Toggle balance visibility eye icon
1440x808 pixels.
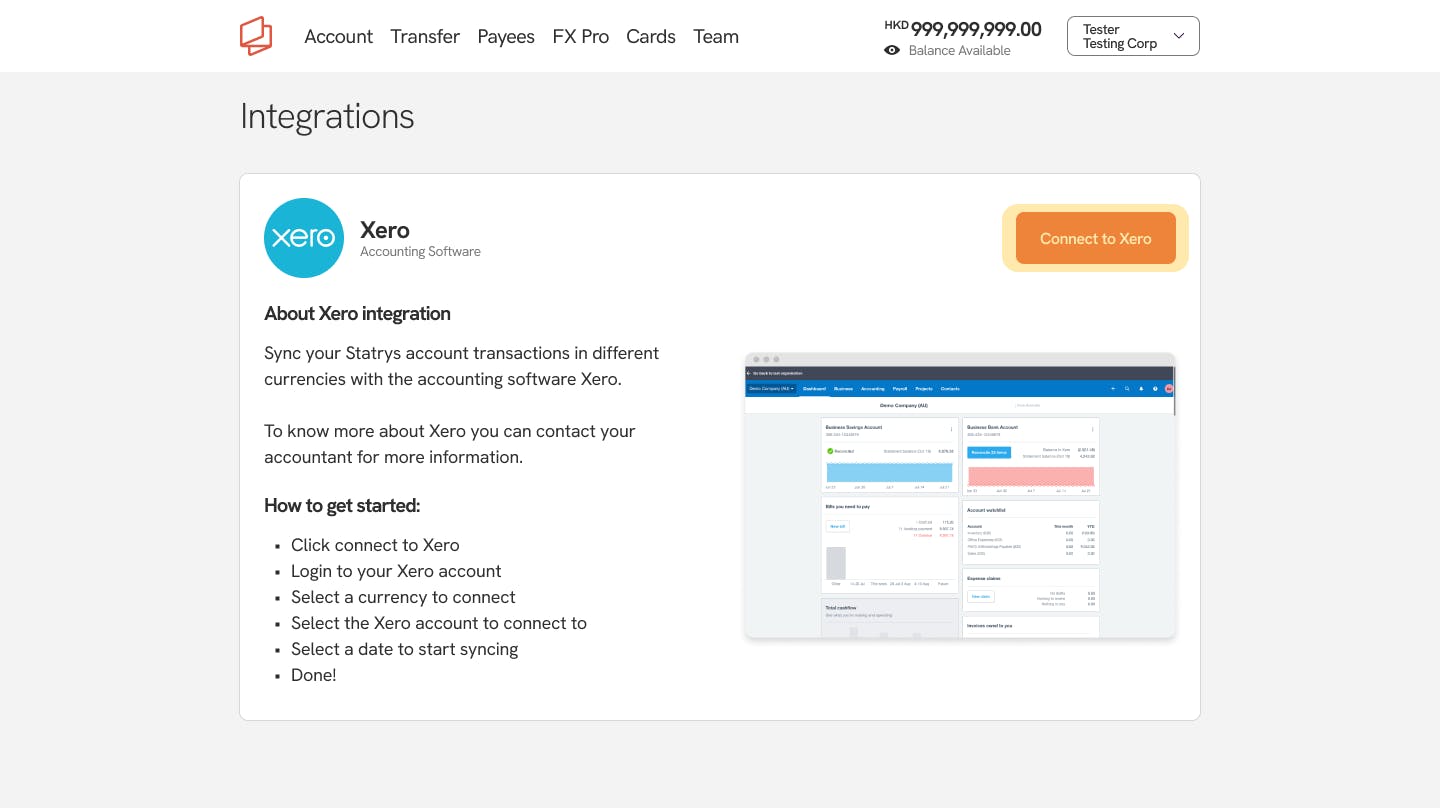tap(892, 50)
